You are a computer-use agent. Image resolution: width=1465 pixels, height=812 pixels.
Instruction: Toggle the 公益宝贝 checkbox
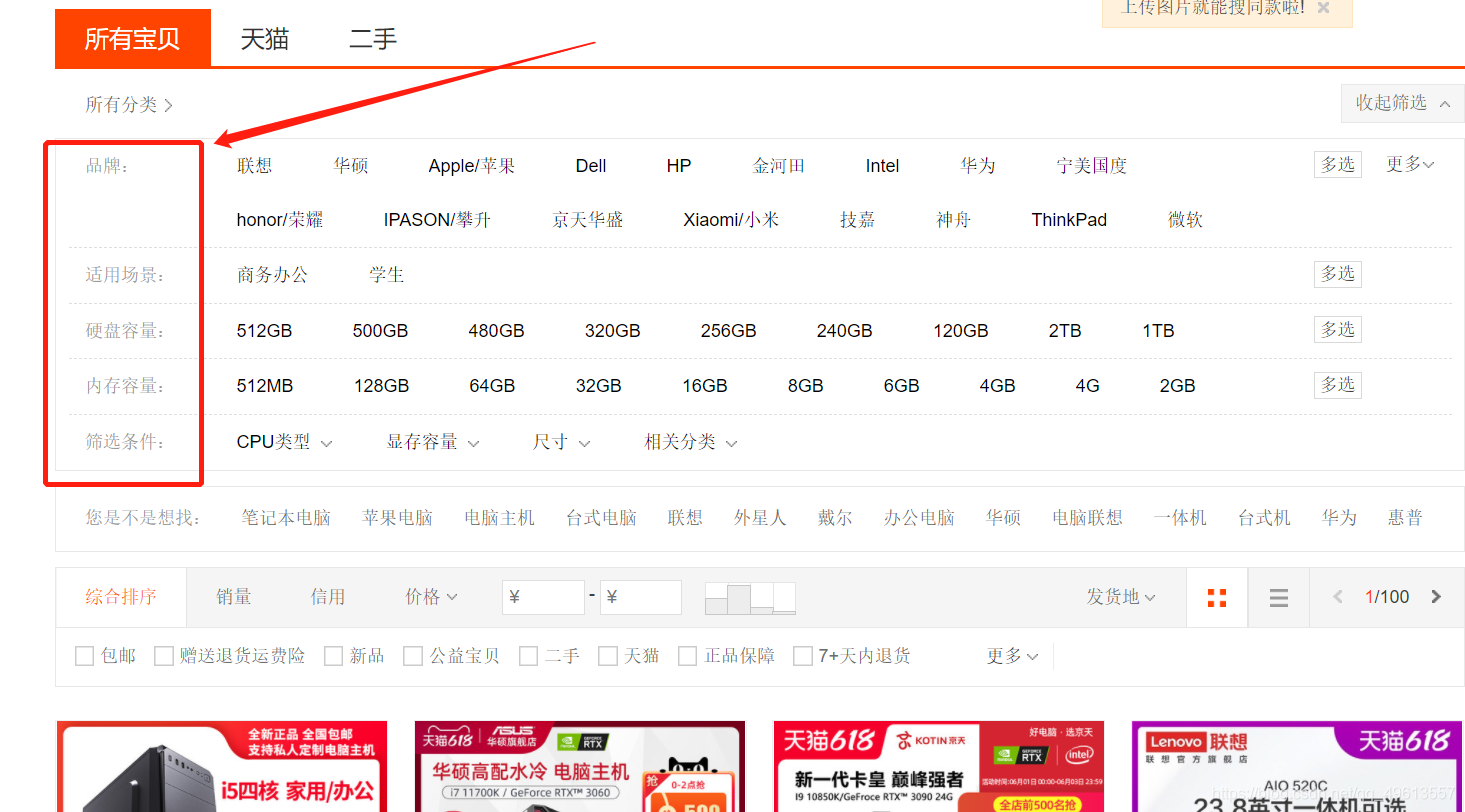413,656
